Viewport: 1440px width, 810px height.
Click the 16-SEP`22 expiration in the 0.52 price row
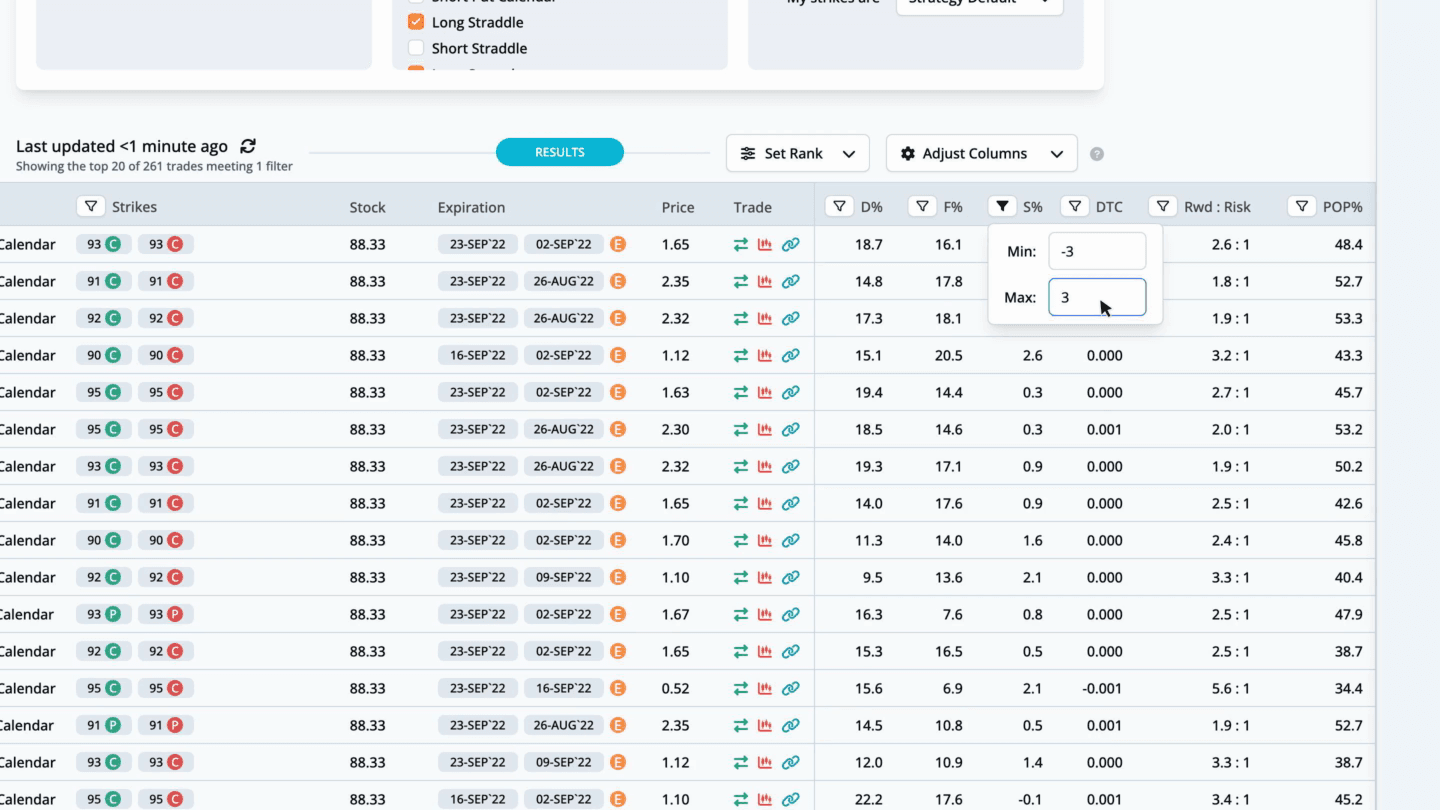coord(564,688)
